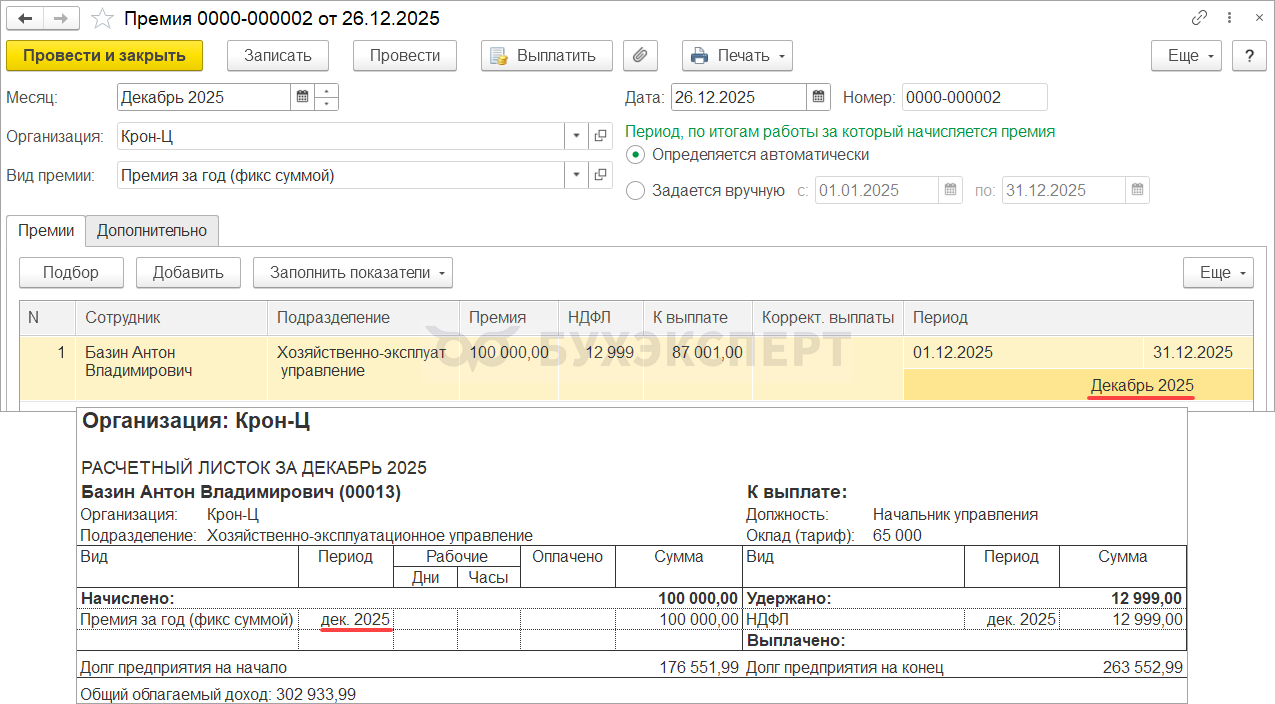Click the forward navigation arrow

coord(61,18)
